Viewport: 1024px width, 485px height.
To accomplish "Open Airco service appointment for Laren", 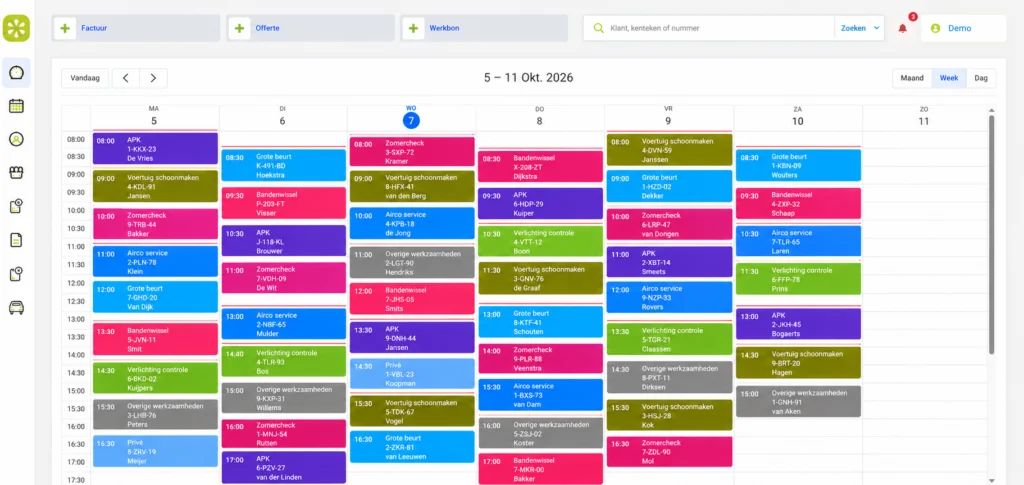I will [x=799, y=242].
